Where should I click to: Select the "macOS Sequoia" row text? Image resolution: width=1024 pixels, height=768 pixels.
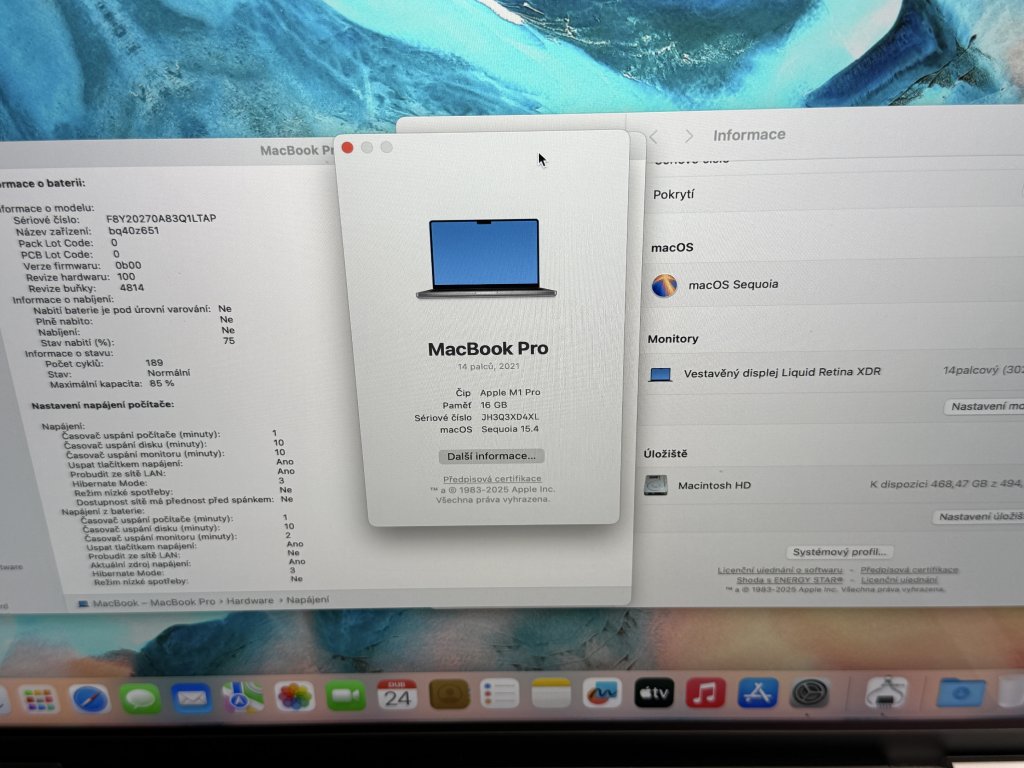(x=733, y=285)
